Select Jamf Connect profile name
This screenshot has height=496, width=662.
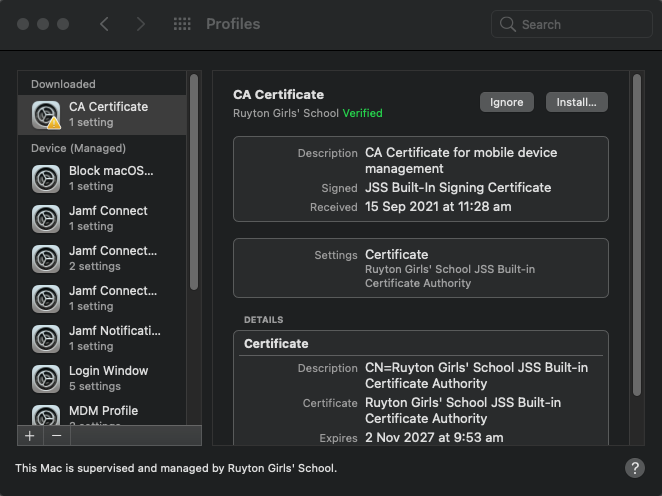108,211
